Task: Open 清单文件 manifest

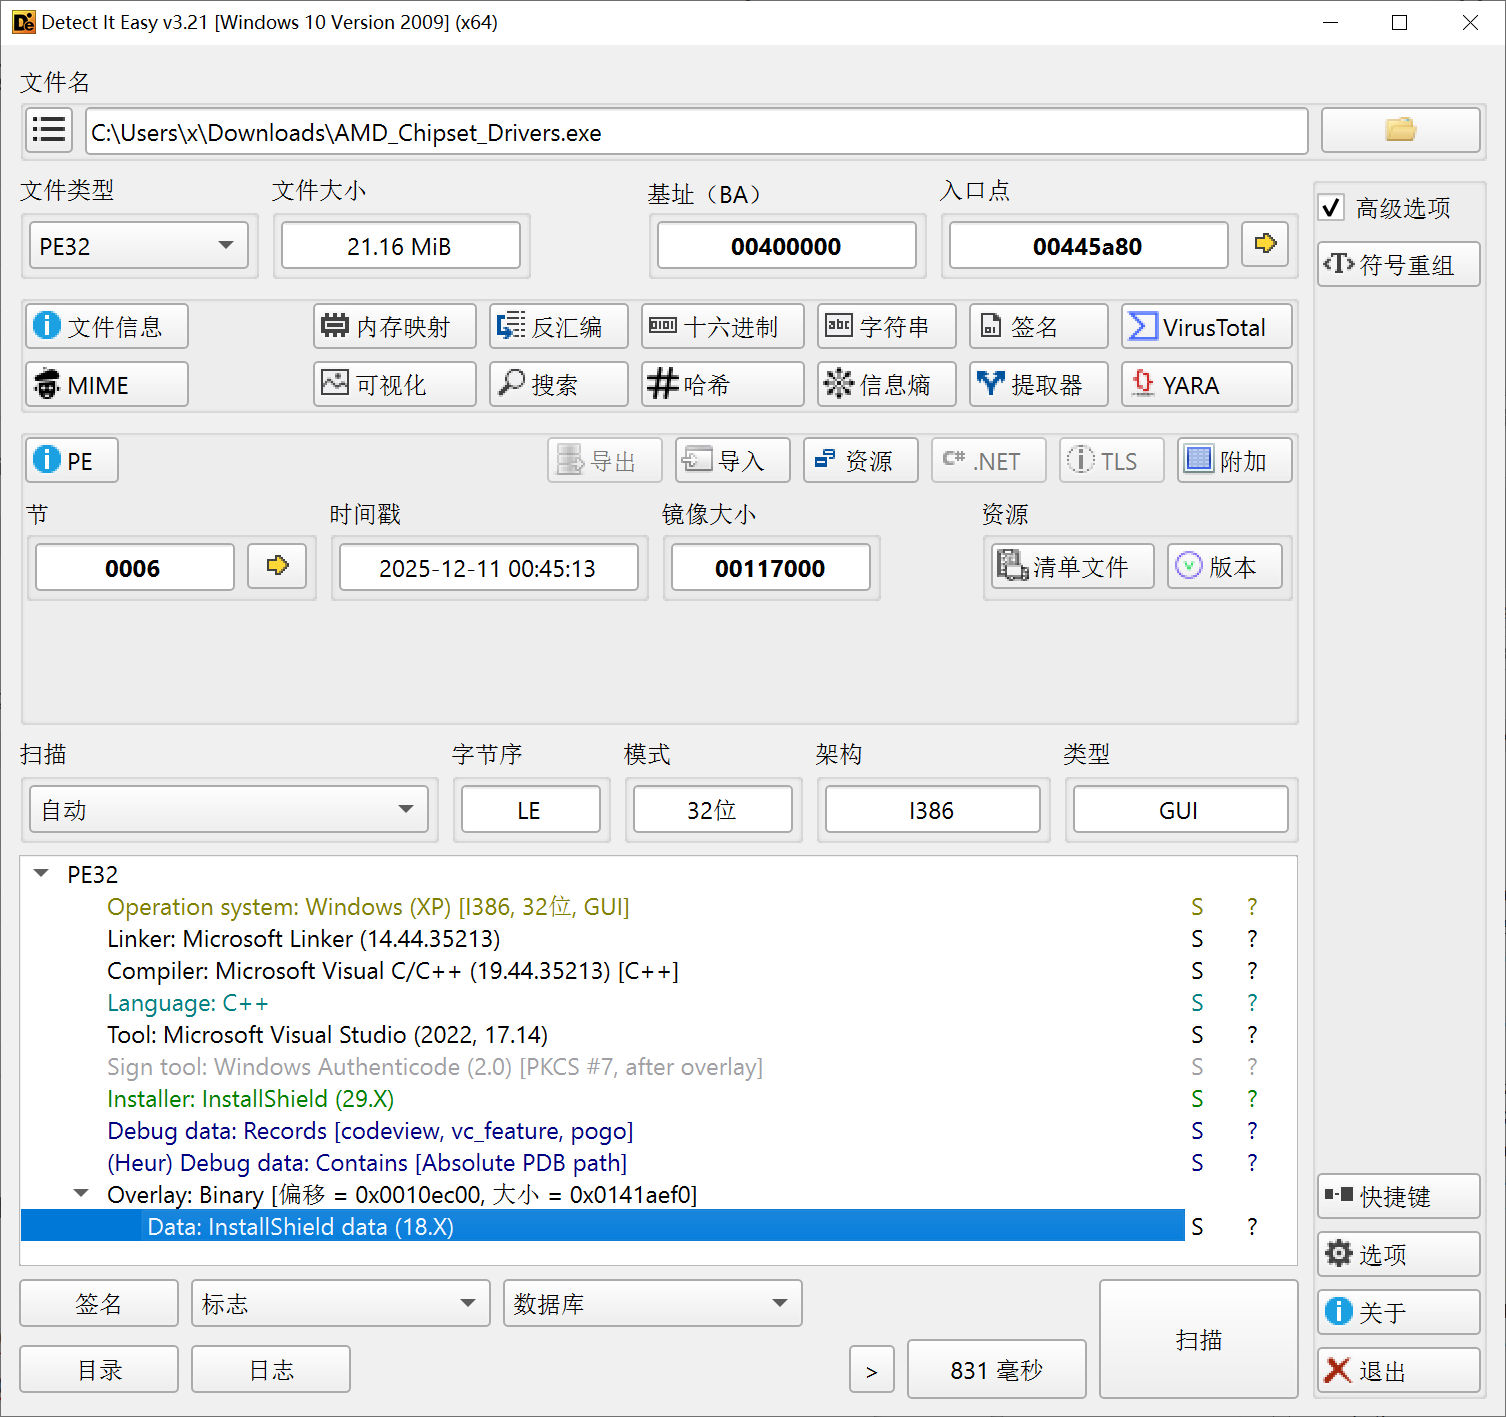Action: (x=1073, y=567)
